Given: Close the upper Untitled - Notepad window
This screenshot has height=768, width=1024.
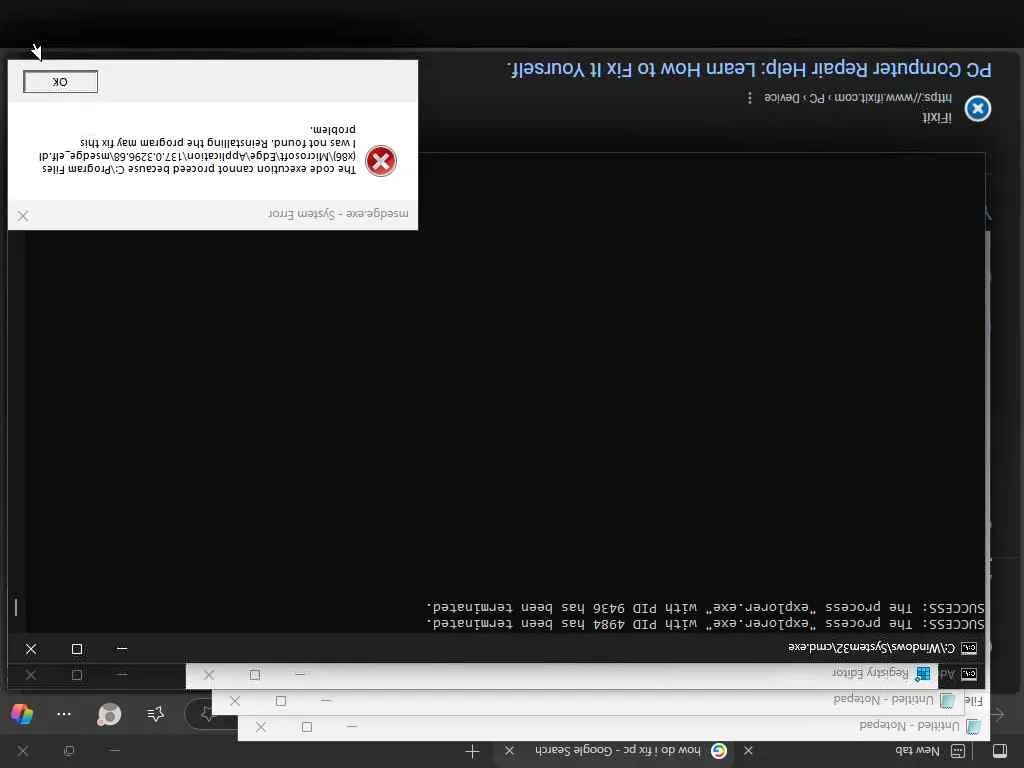Looking at the screenshot, I should (x=235, y=701).
